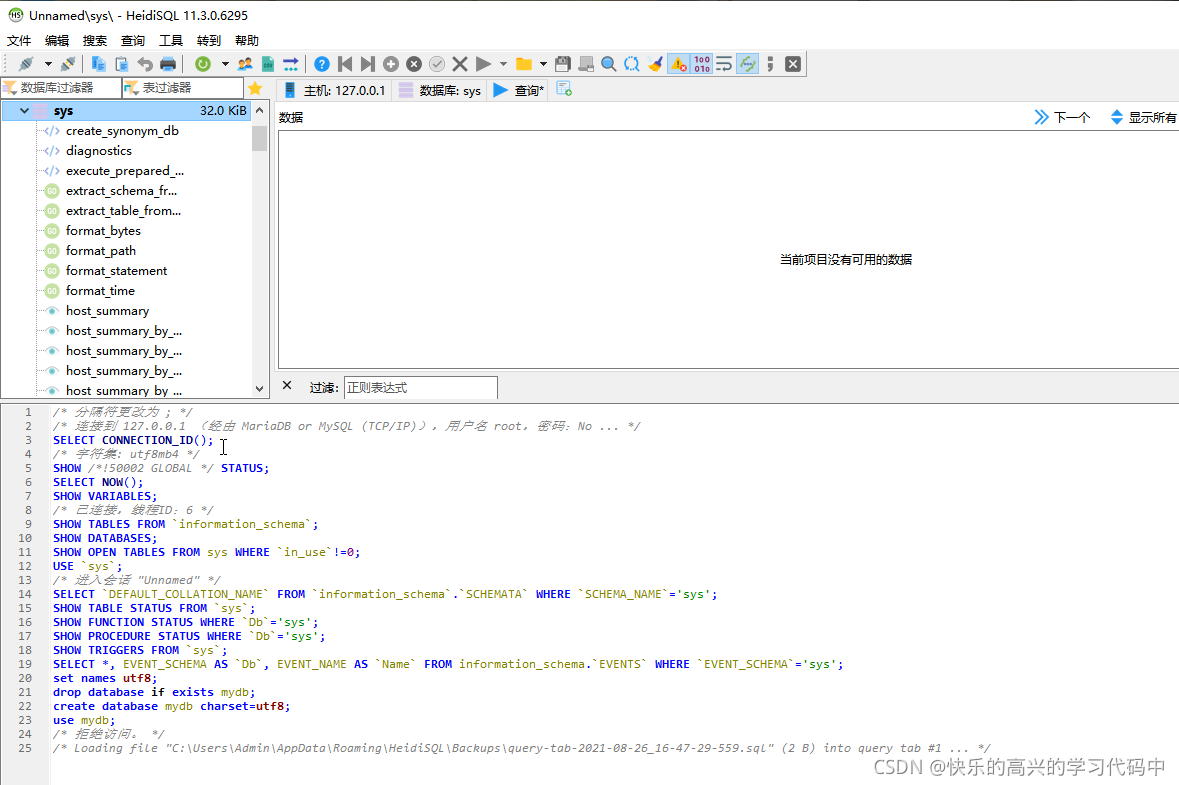Export grid rows with the CSV icon
The height and width of the screenshot is (785, 1179).
[268, 64]
